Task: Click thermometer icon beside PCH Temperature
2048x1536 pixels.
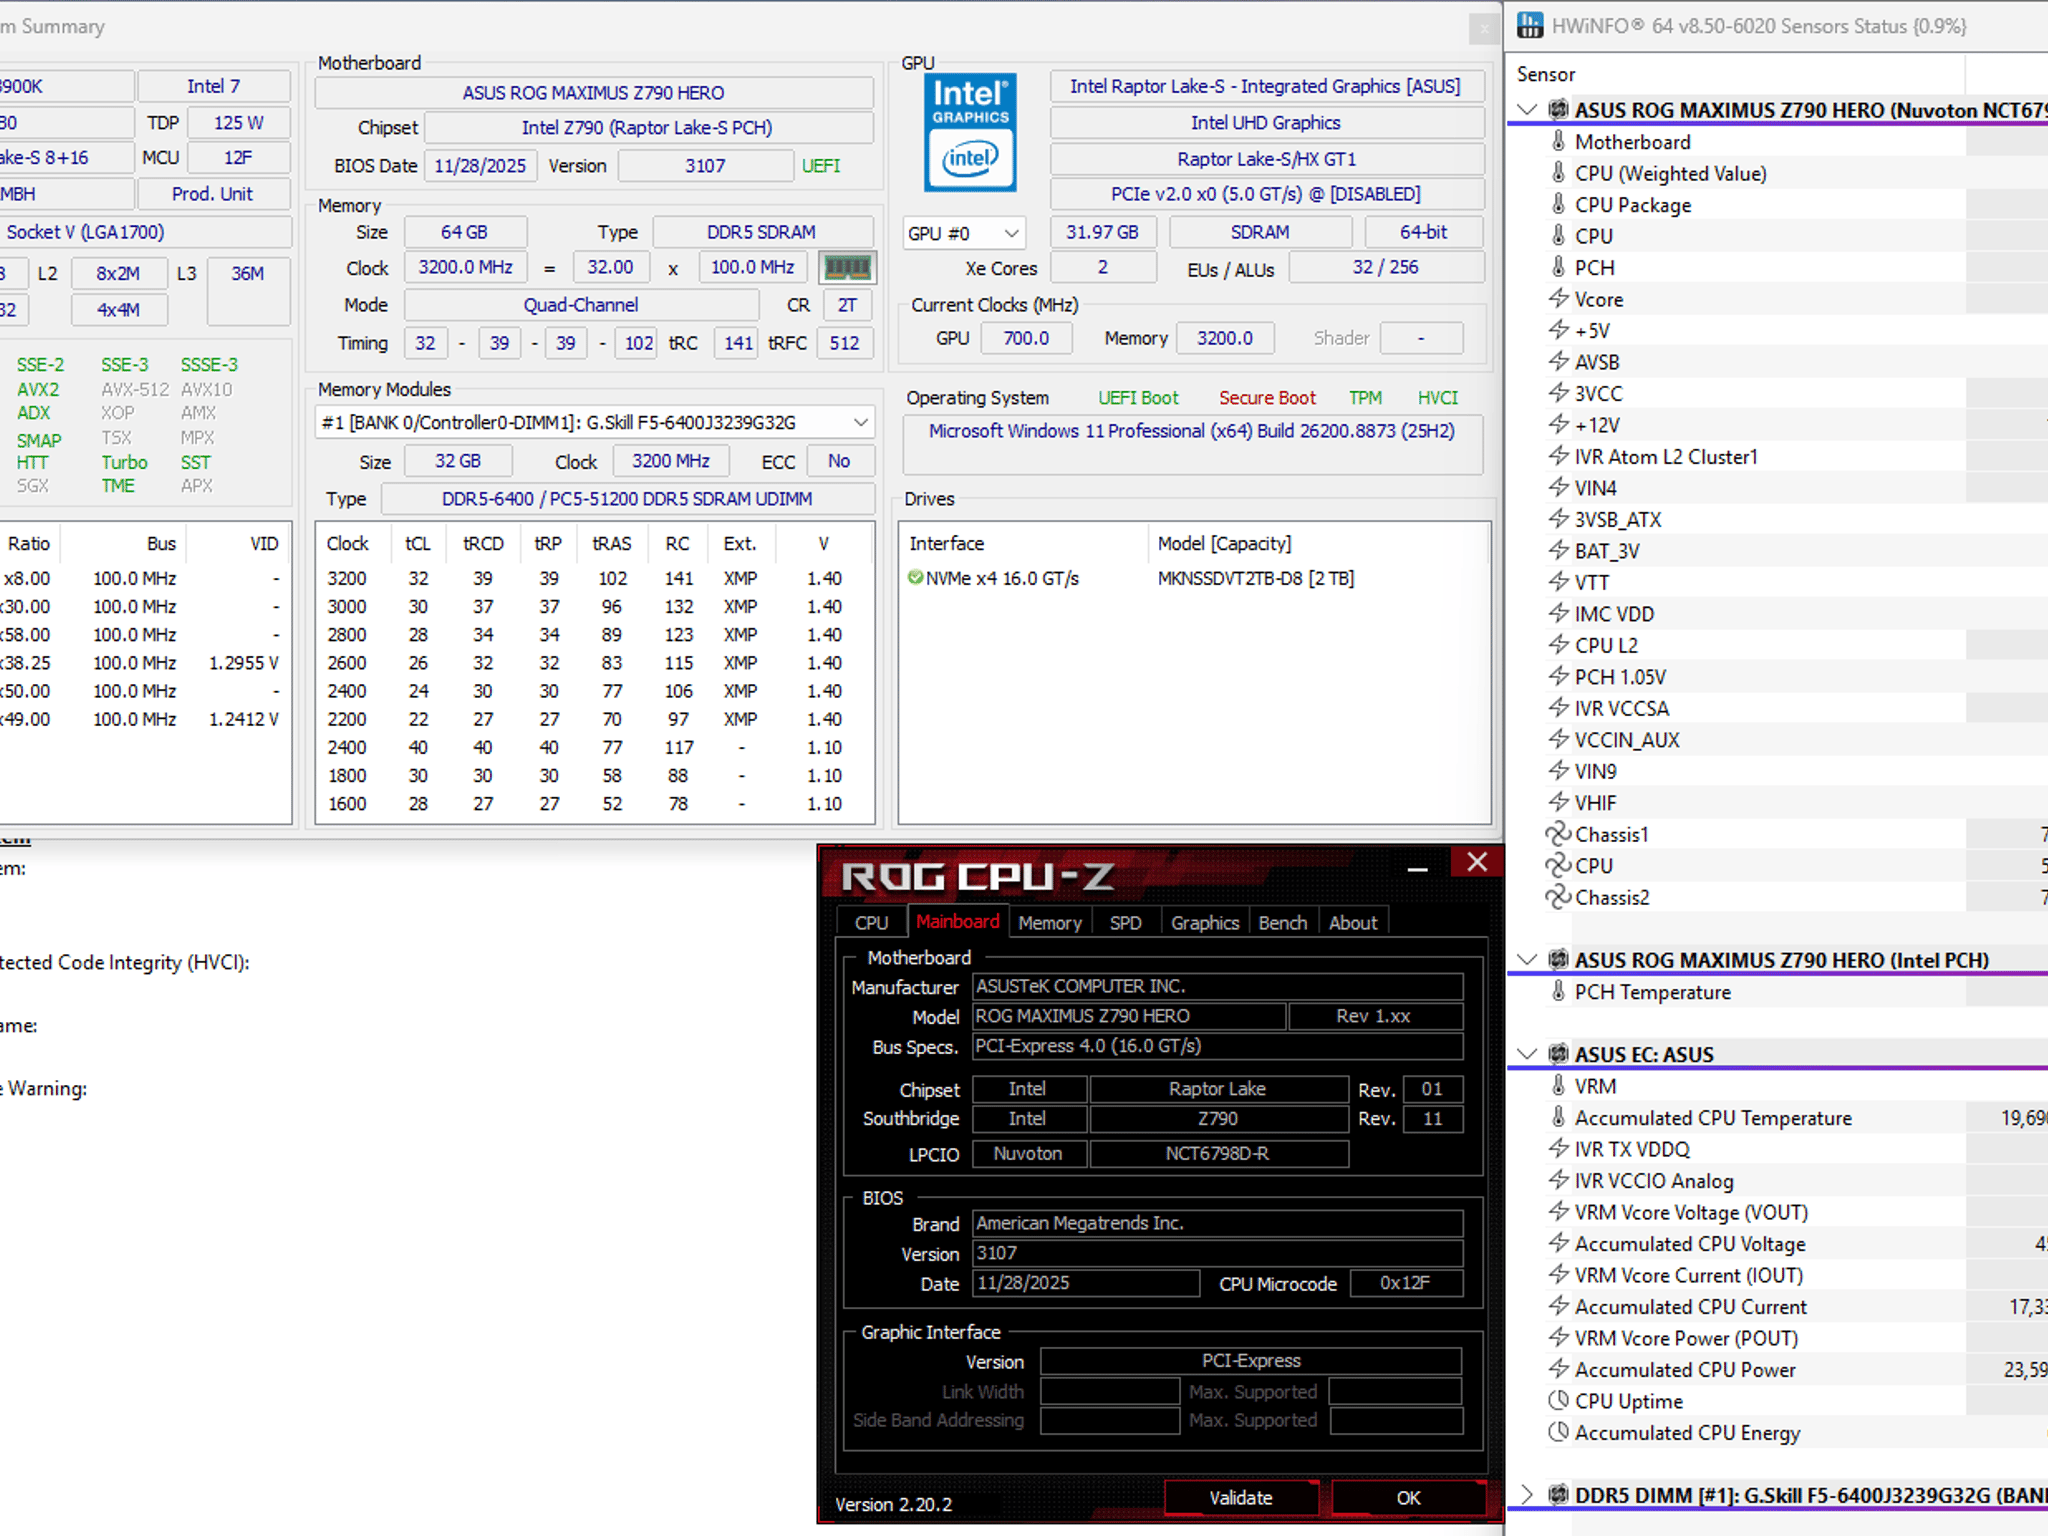Action: 1558,992
